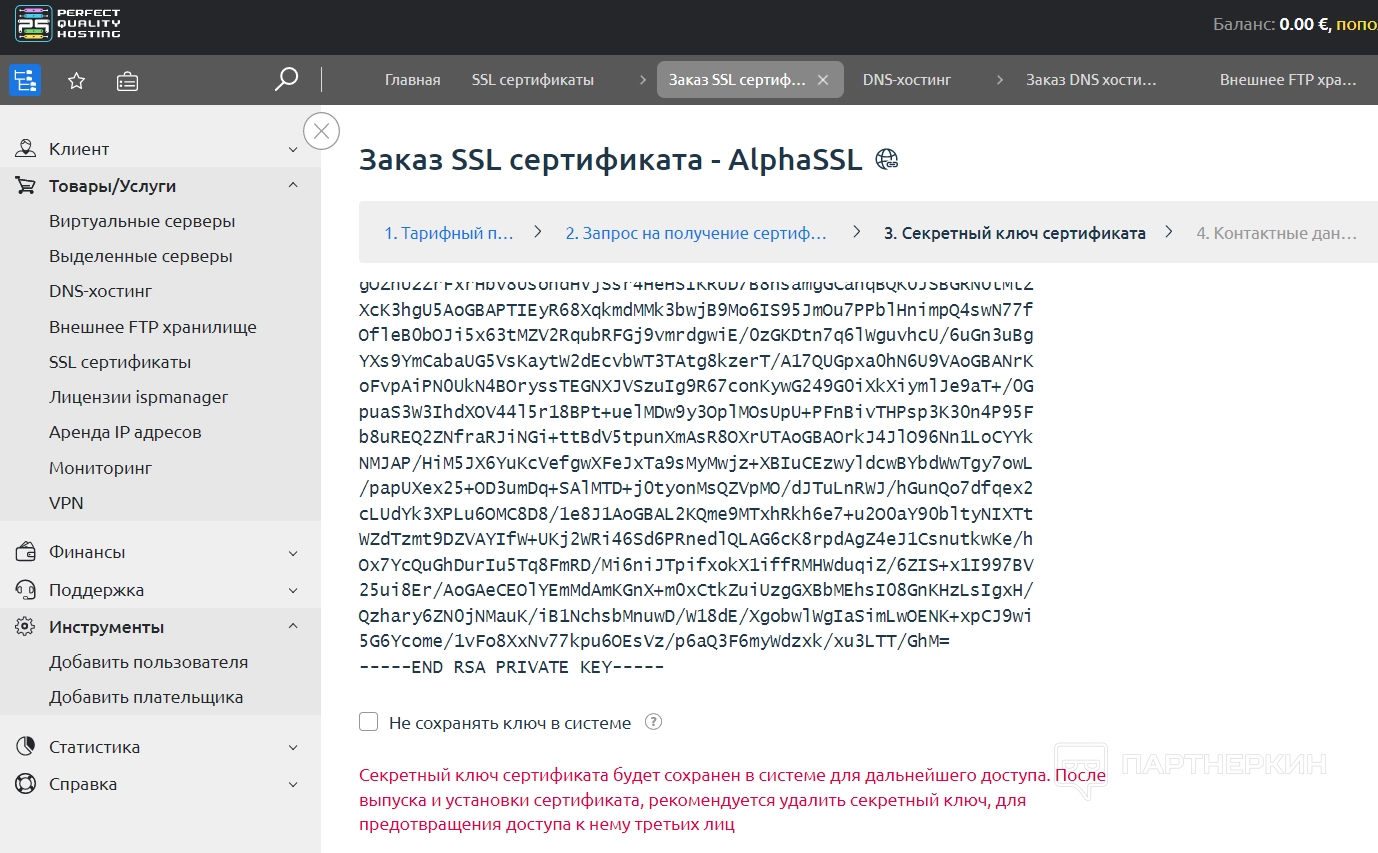
Task: Open Выделенные серверы in sidebar
Action: coord(141,256)
